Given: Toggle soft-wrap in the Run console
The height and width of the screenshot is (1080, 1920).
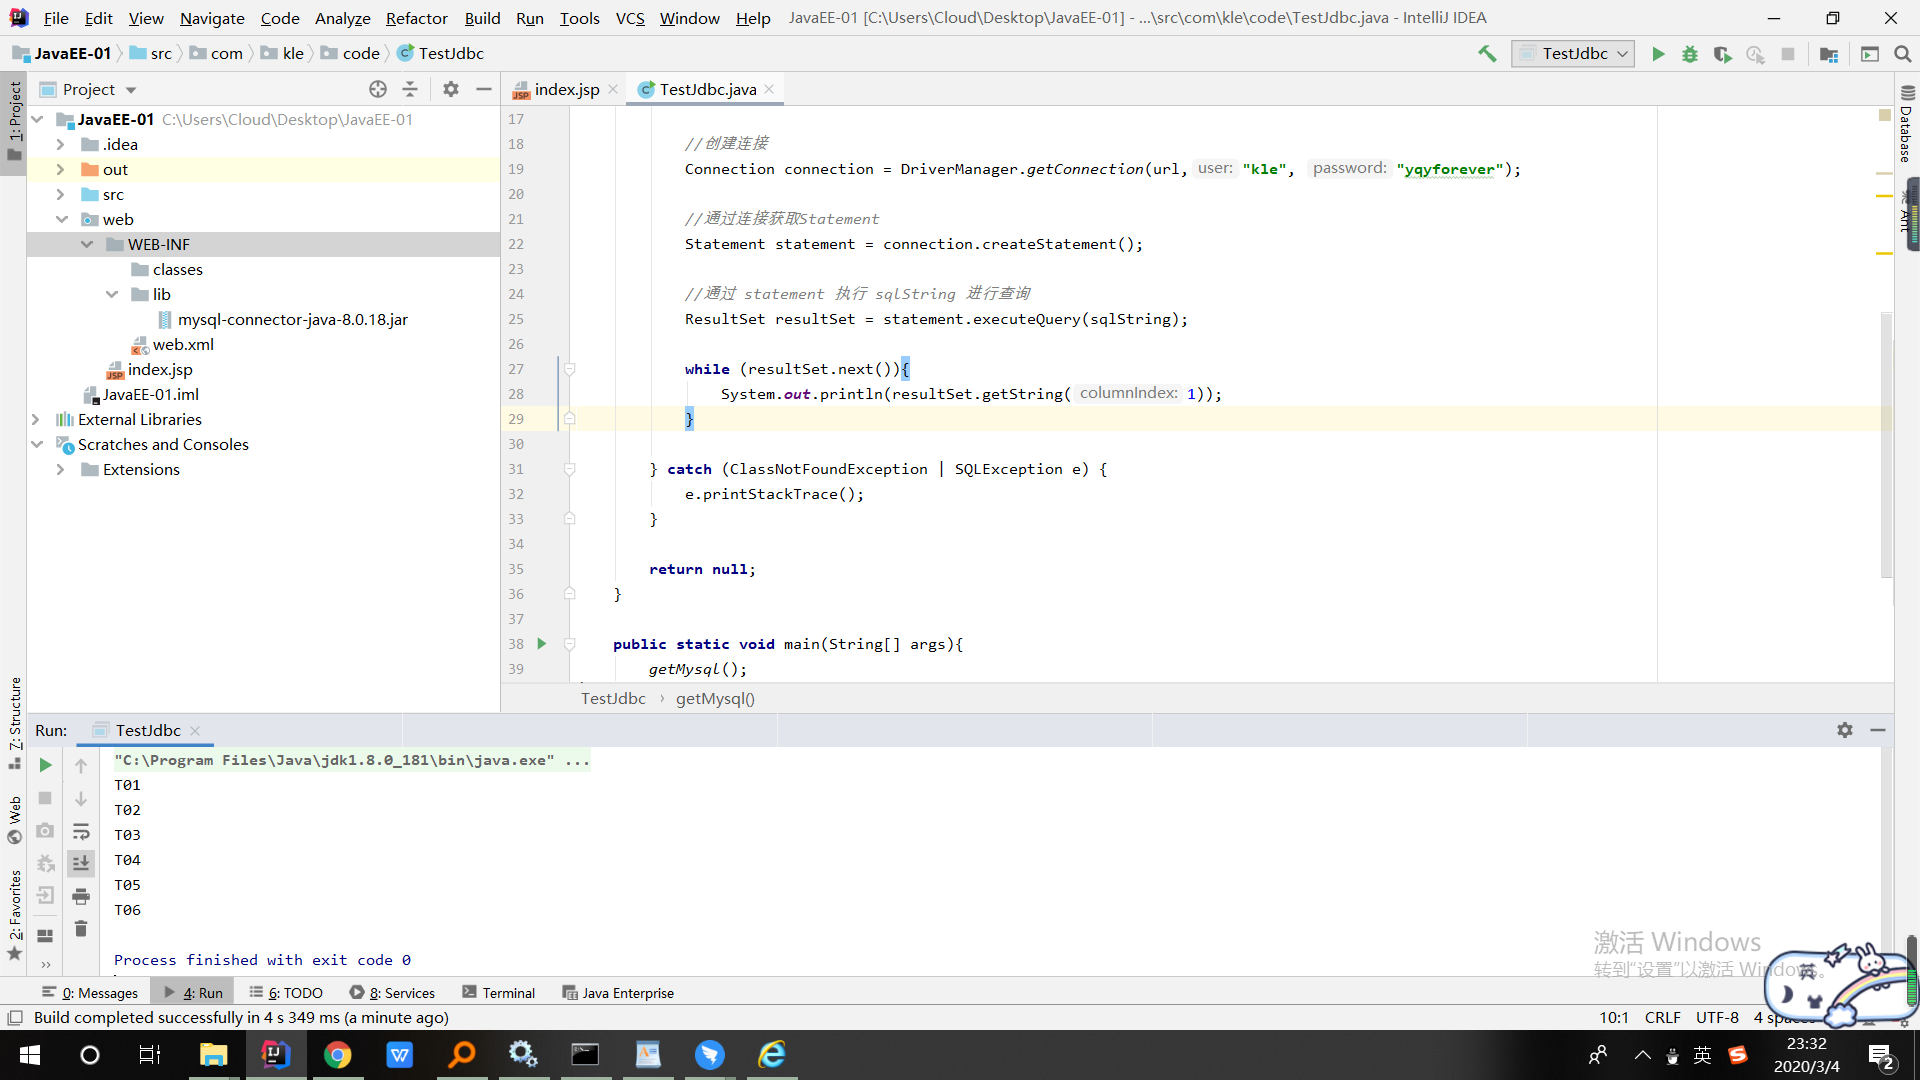Looking at the screenshot, I should coord(81,831).
